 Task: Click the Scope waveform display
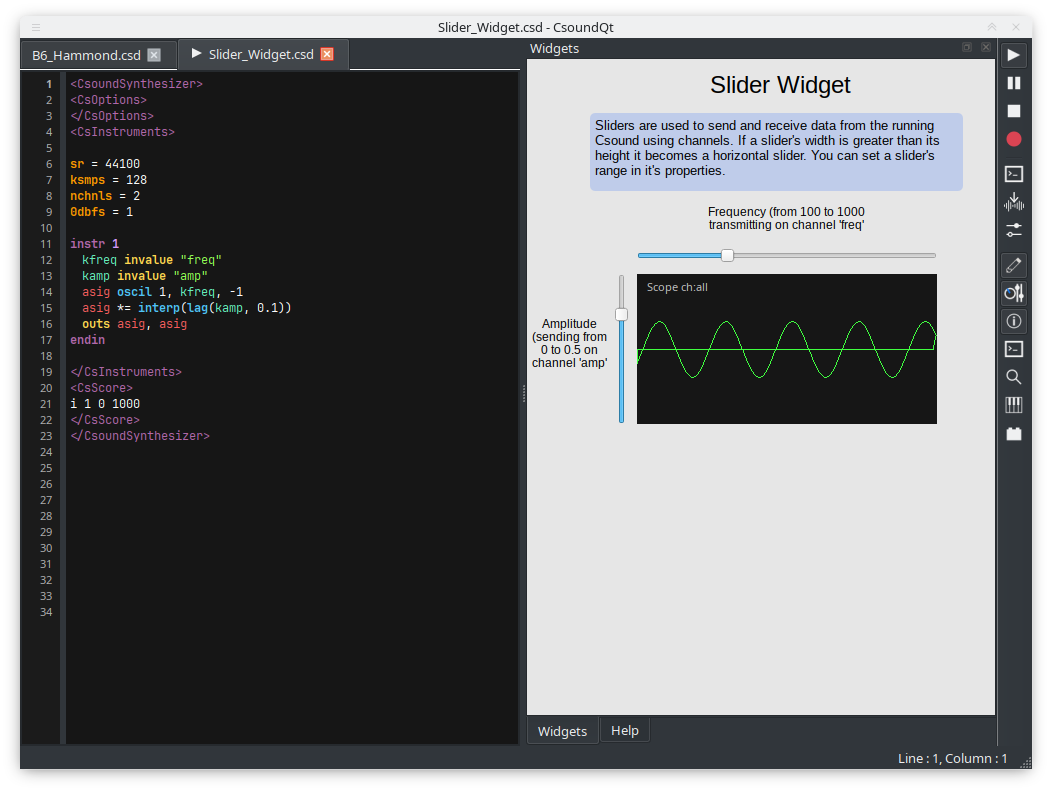point(786,349)
